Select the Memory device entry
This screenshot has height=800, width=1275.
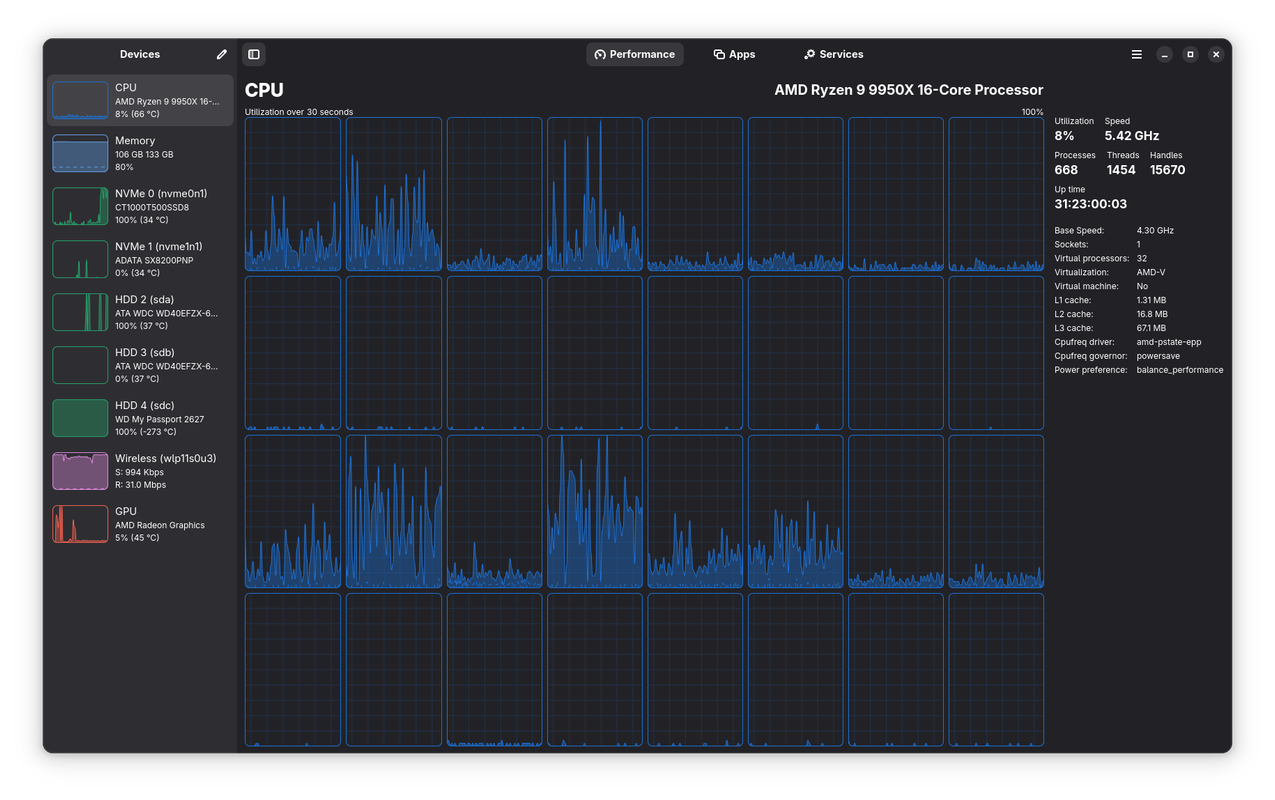coord(140,153)
